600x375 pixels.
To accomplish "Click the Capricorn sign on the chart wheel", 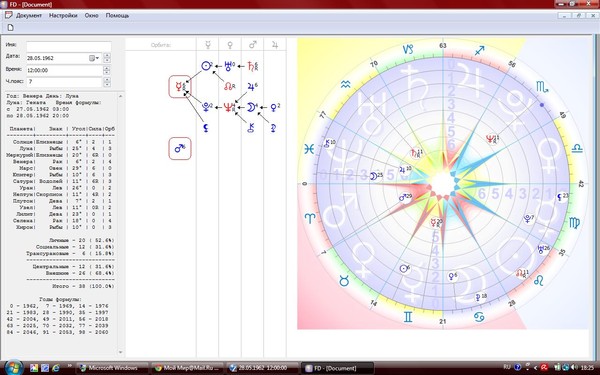I will point(408,49).
